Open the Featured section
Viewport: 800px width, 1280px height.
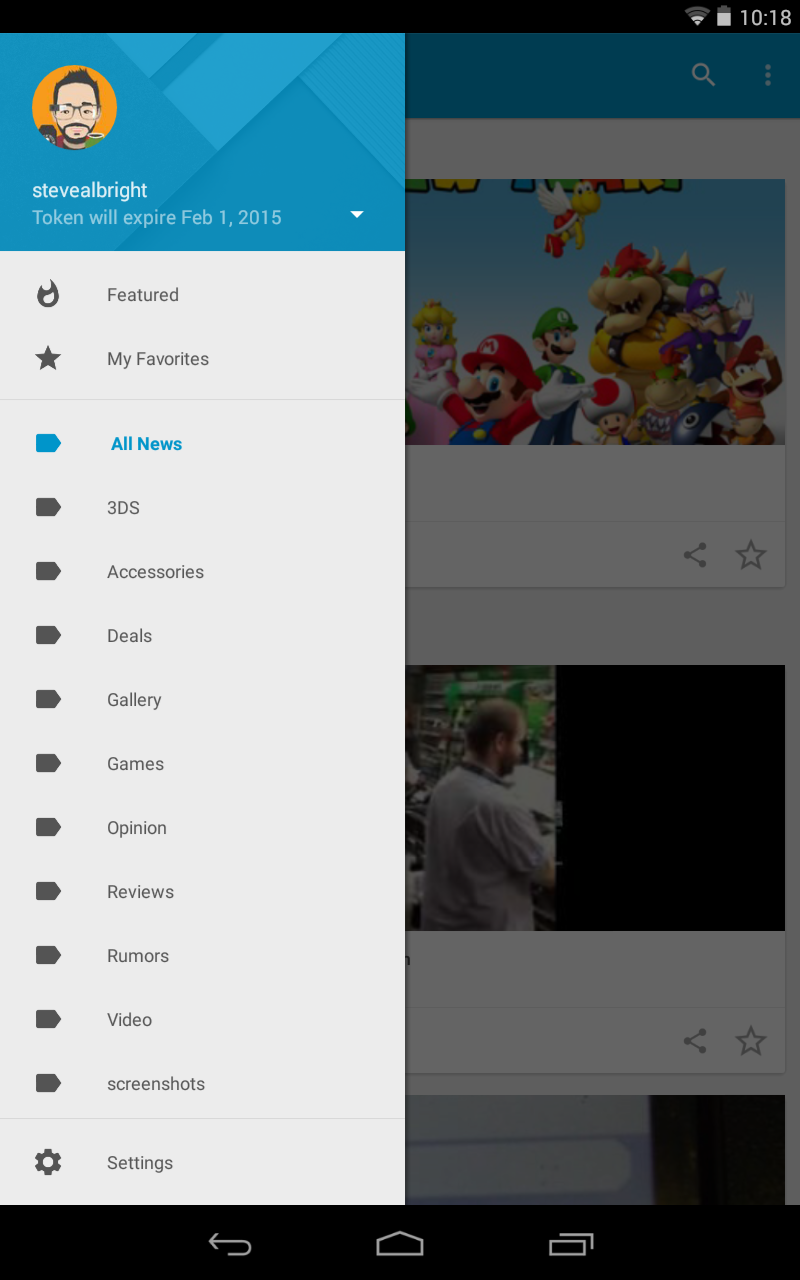(202, 295)
